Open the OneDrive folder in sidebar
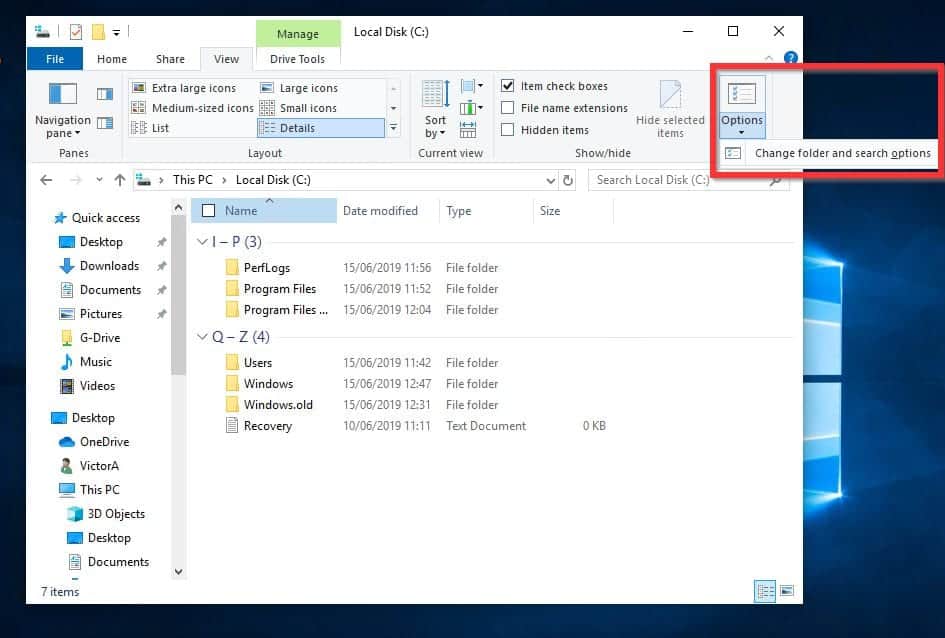Screen dimensions: 945x638 pyautogui.click(x=95, y=442)
